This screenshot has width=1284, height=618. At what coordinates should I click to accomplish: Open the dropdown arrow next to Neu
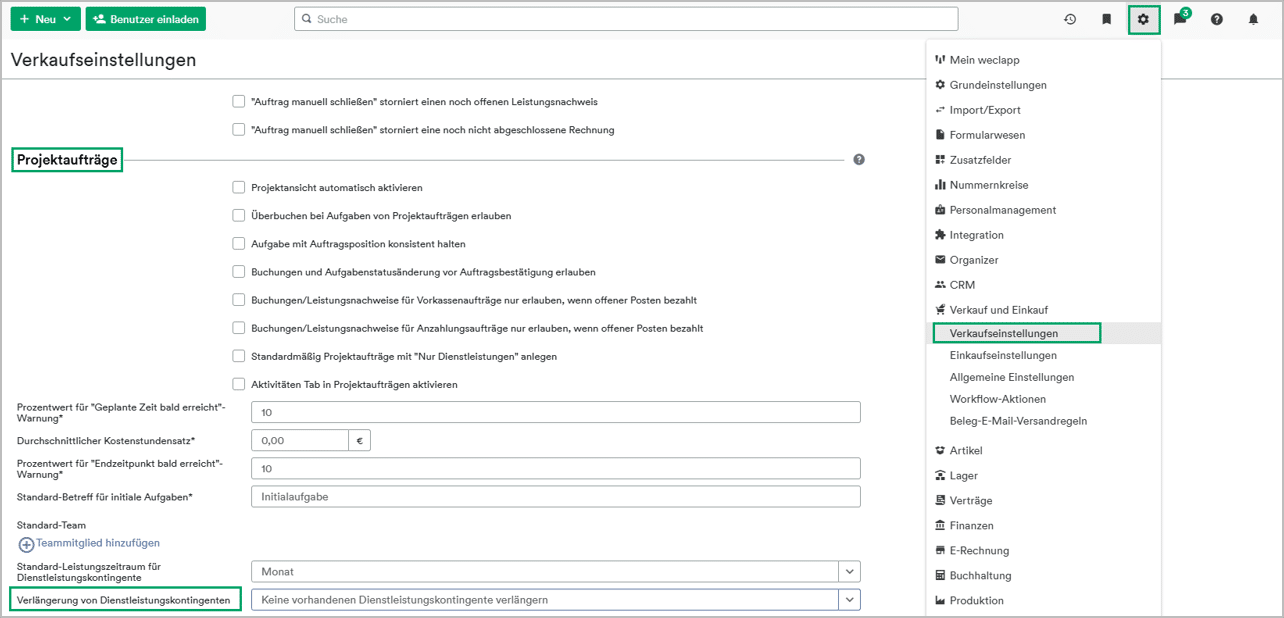pyautogui.click(x=67, y=19)
